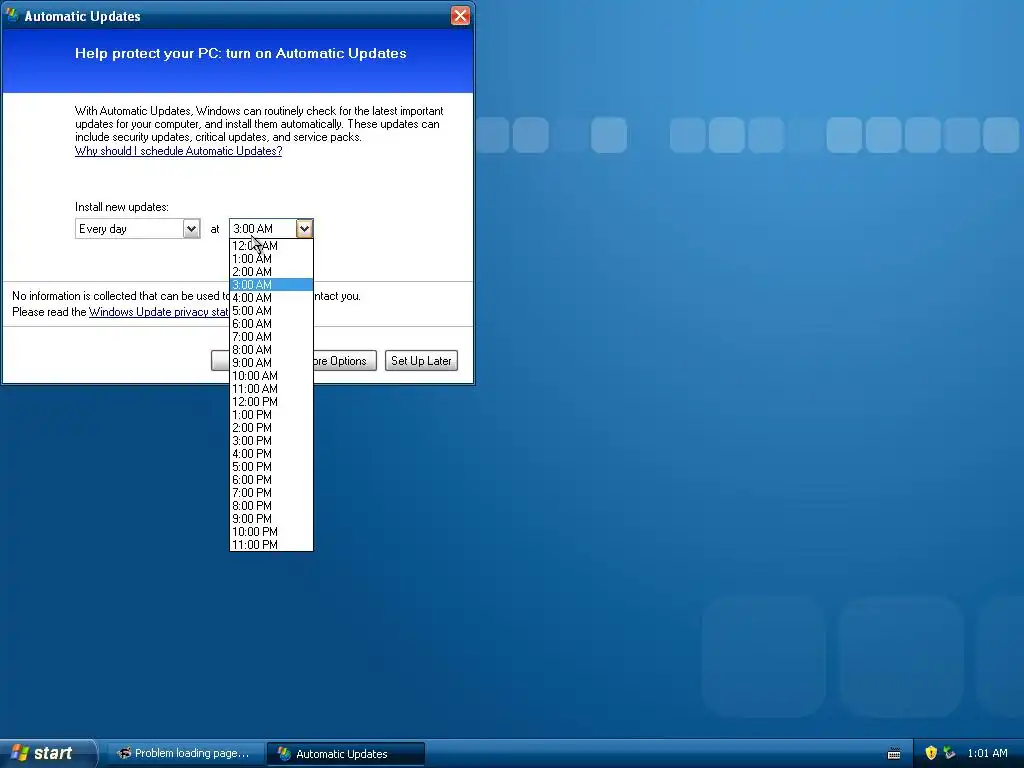Set install time to 6:00 PM
The height and width of the screenshot is (768, 1024).
(x=271, y=480)
